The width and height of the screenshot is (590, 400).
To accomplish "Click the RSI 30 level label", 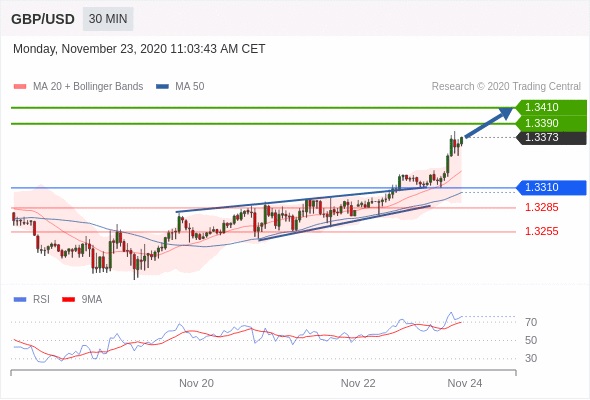I will coord(531,358).
